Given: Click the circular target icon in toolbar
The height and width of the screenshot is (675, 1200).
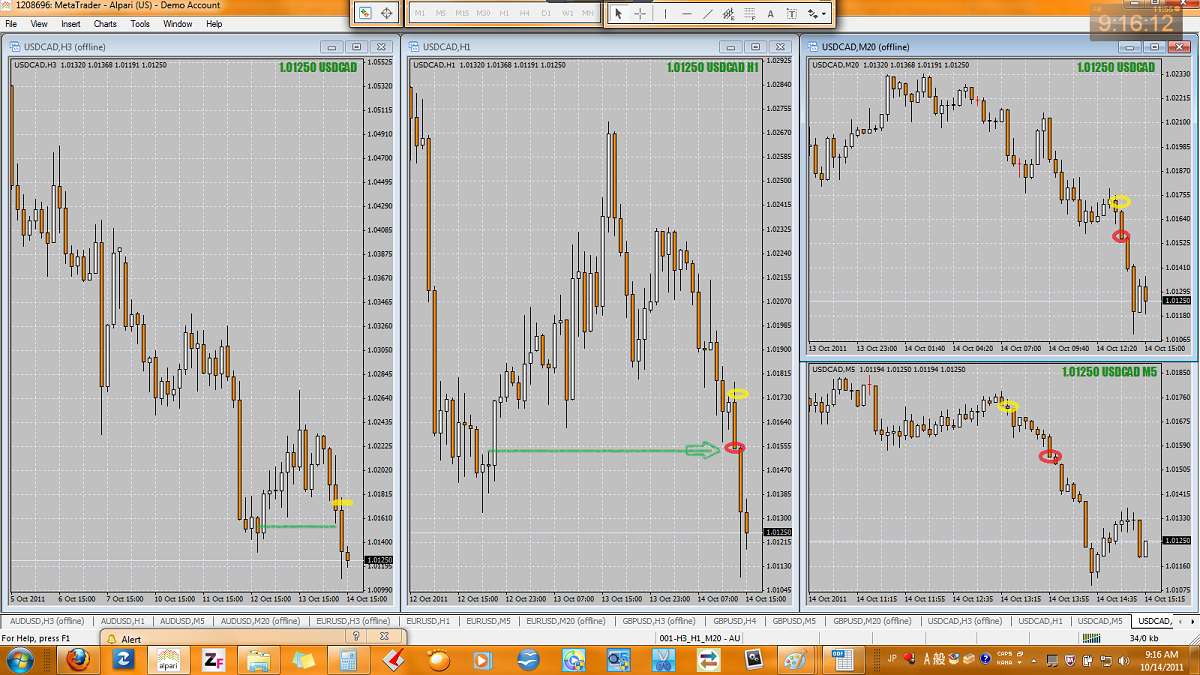Looking at the screenshot, I should pos(388,13).
